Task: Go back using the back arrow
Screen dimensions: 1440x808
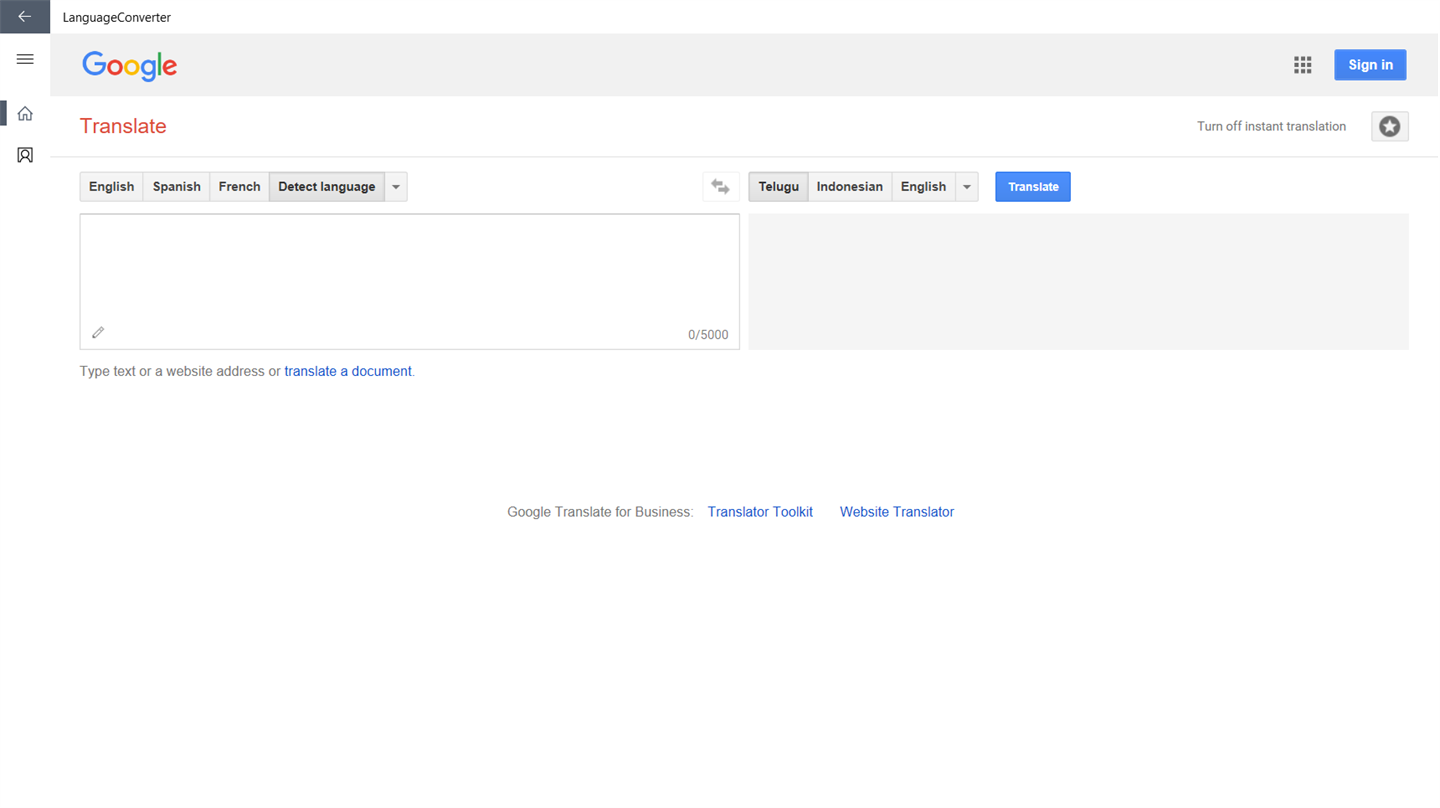Action: (x=25, y=17)
